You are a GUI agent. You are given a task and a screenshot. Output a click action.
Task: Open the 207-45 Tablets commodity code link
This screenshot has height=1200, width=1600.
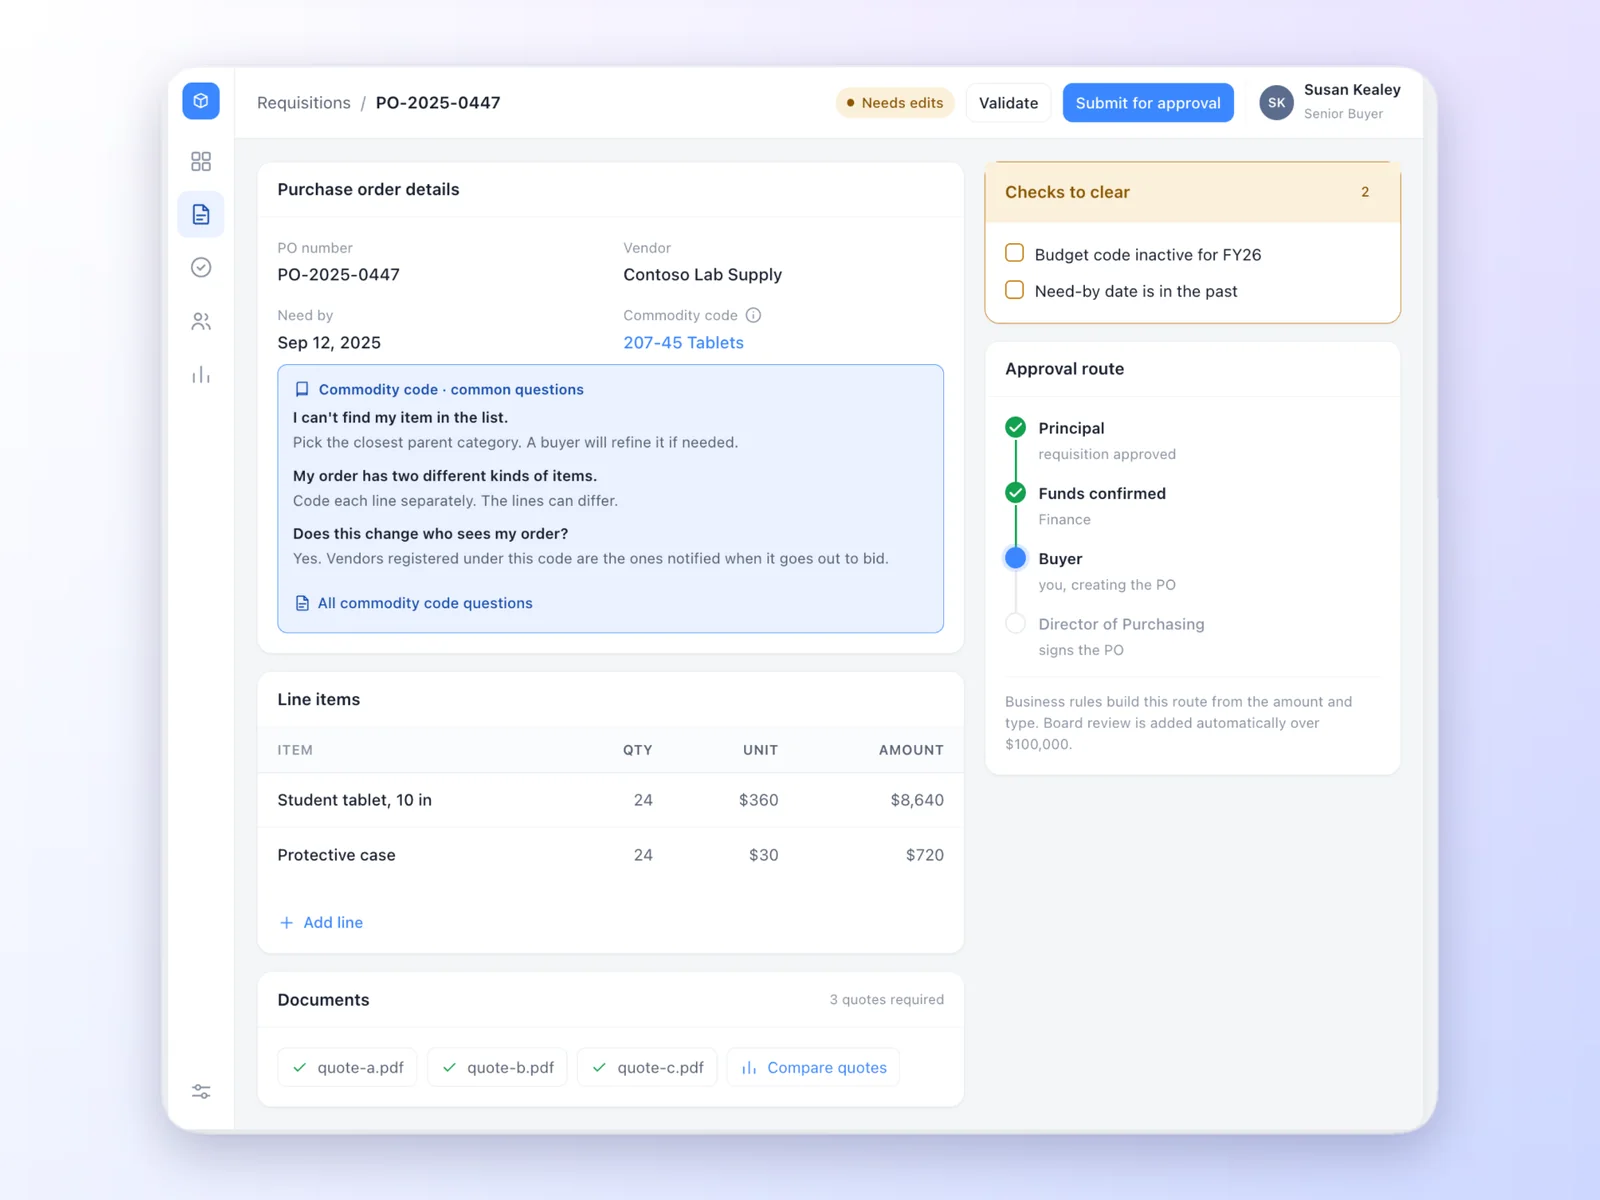pos(683,342)
